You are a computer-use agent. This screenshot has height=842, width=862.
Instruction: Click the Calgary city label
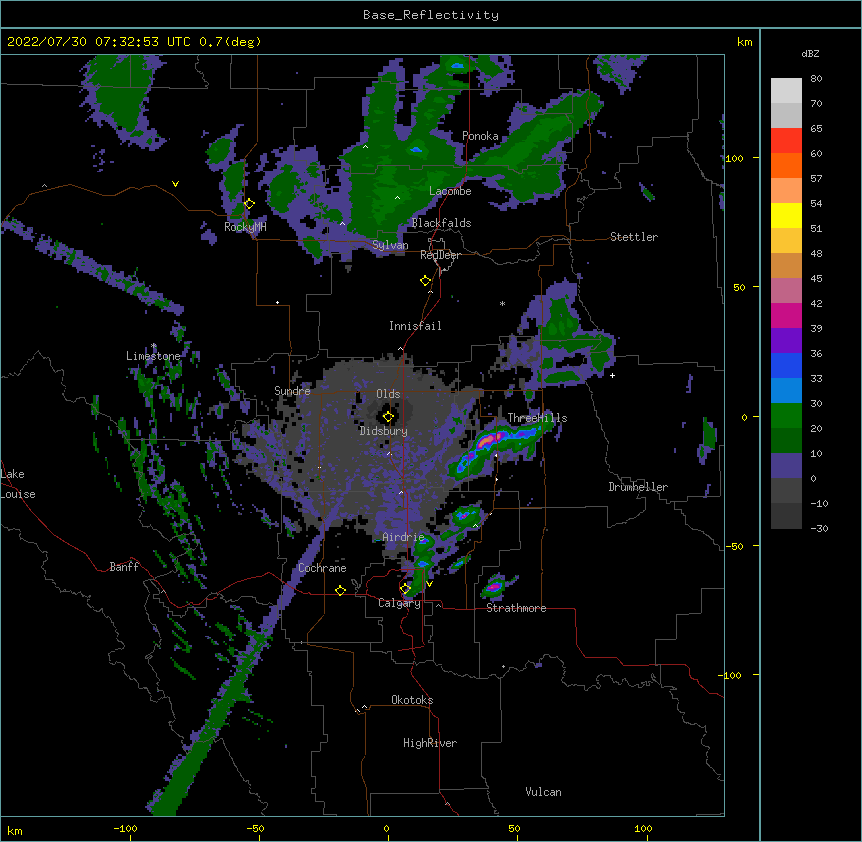click(x=399, y=603)
